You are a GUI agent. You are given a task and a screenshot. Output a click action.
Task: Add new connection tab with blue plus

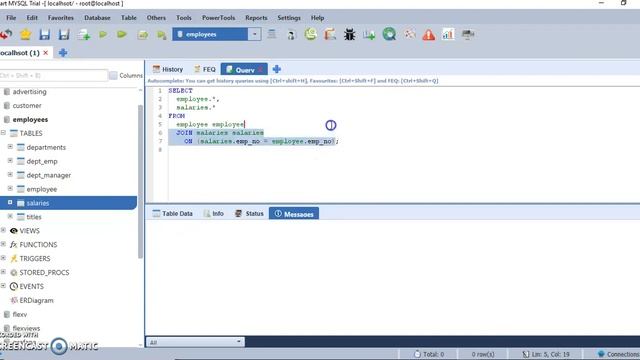tap(63, 53)
